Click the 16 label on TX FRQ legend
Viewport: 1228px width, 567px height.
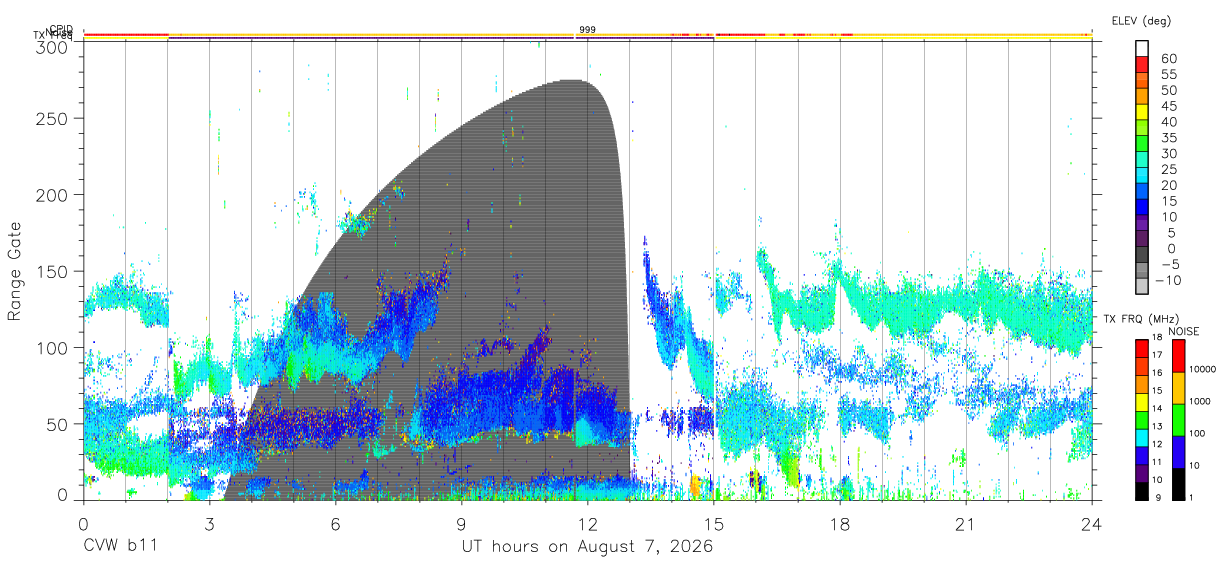click(1155, 372)
